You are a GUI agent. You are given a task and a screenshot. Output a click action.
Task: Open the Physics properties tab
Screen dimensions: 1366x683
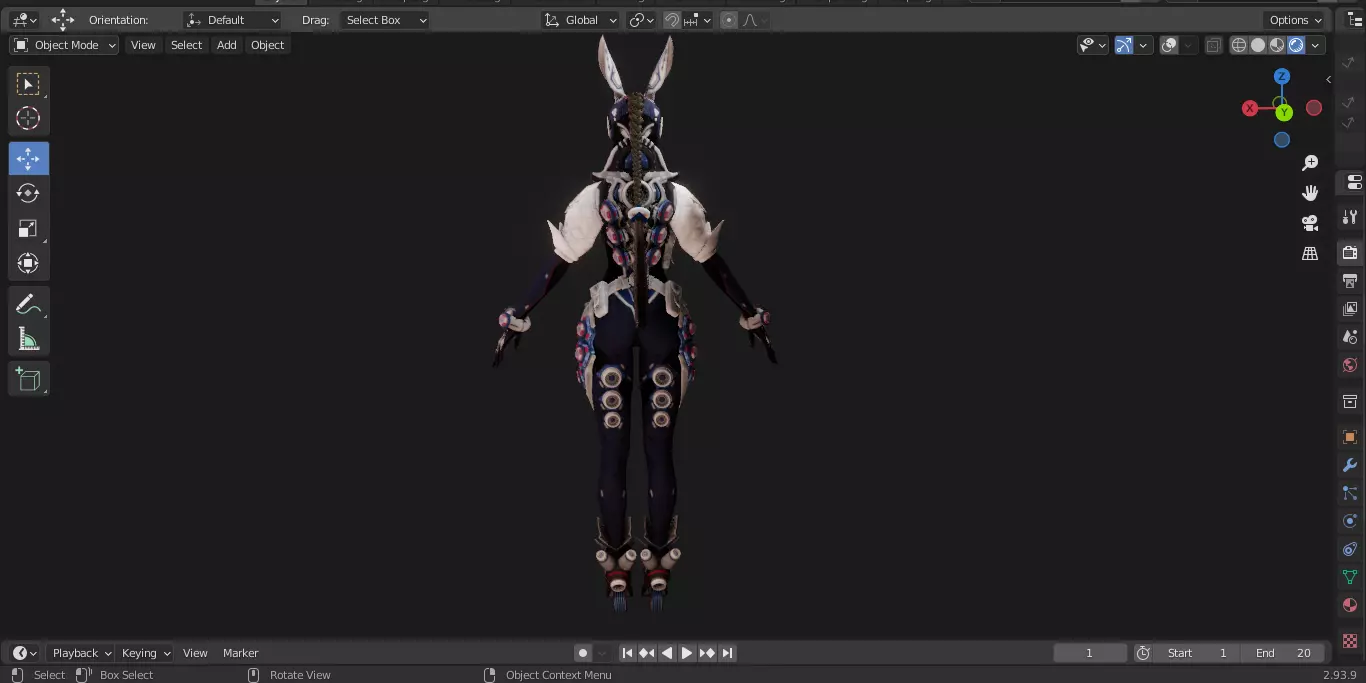pos(1350,521)
